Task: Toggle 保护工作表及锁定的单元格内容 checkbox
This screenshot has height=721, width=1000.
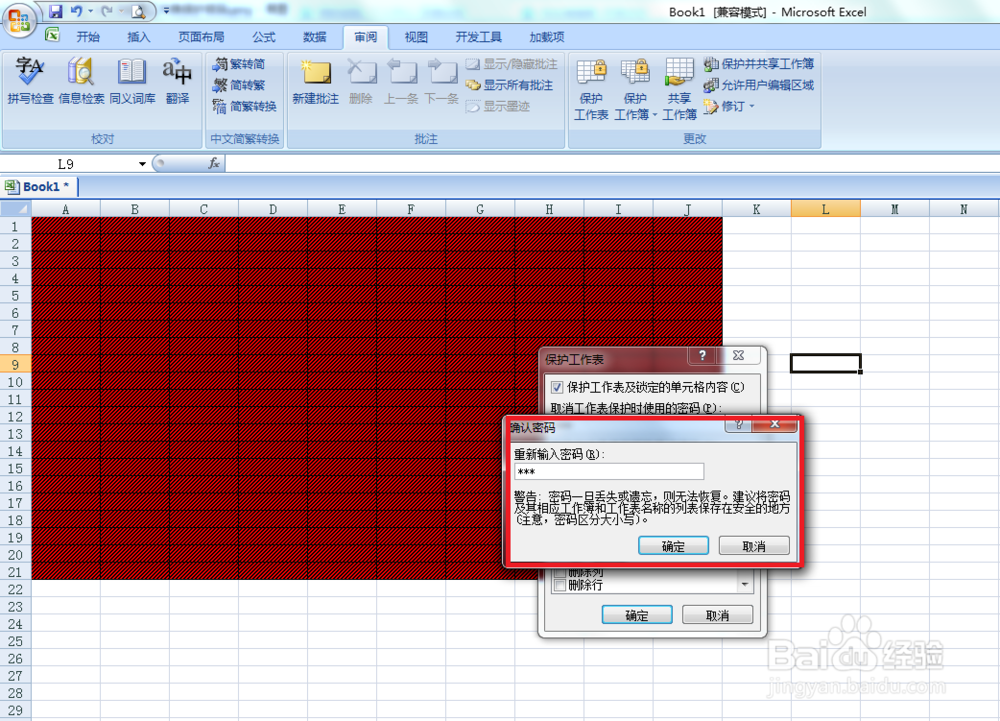Action: tap(557, 387)
